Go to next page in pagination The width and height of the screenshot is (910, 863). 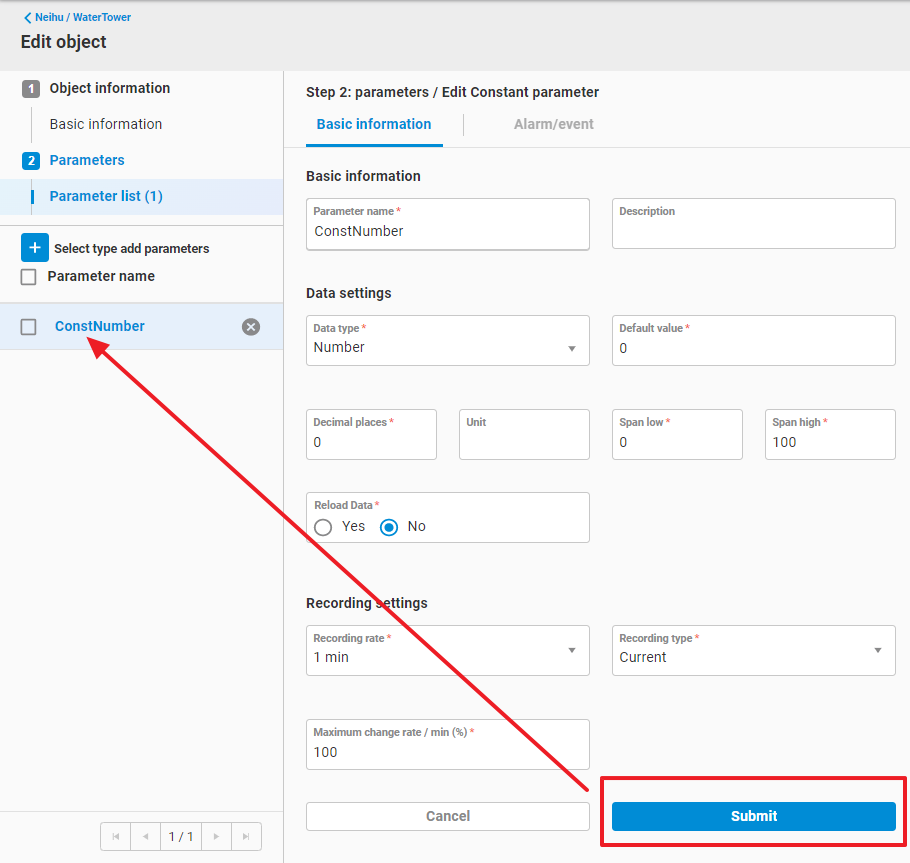tap(216, 836)
